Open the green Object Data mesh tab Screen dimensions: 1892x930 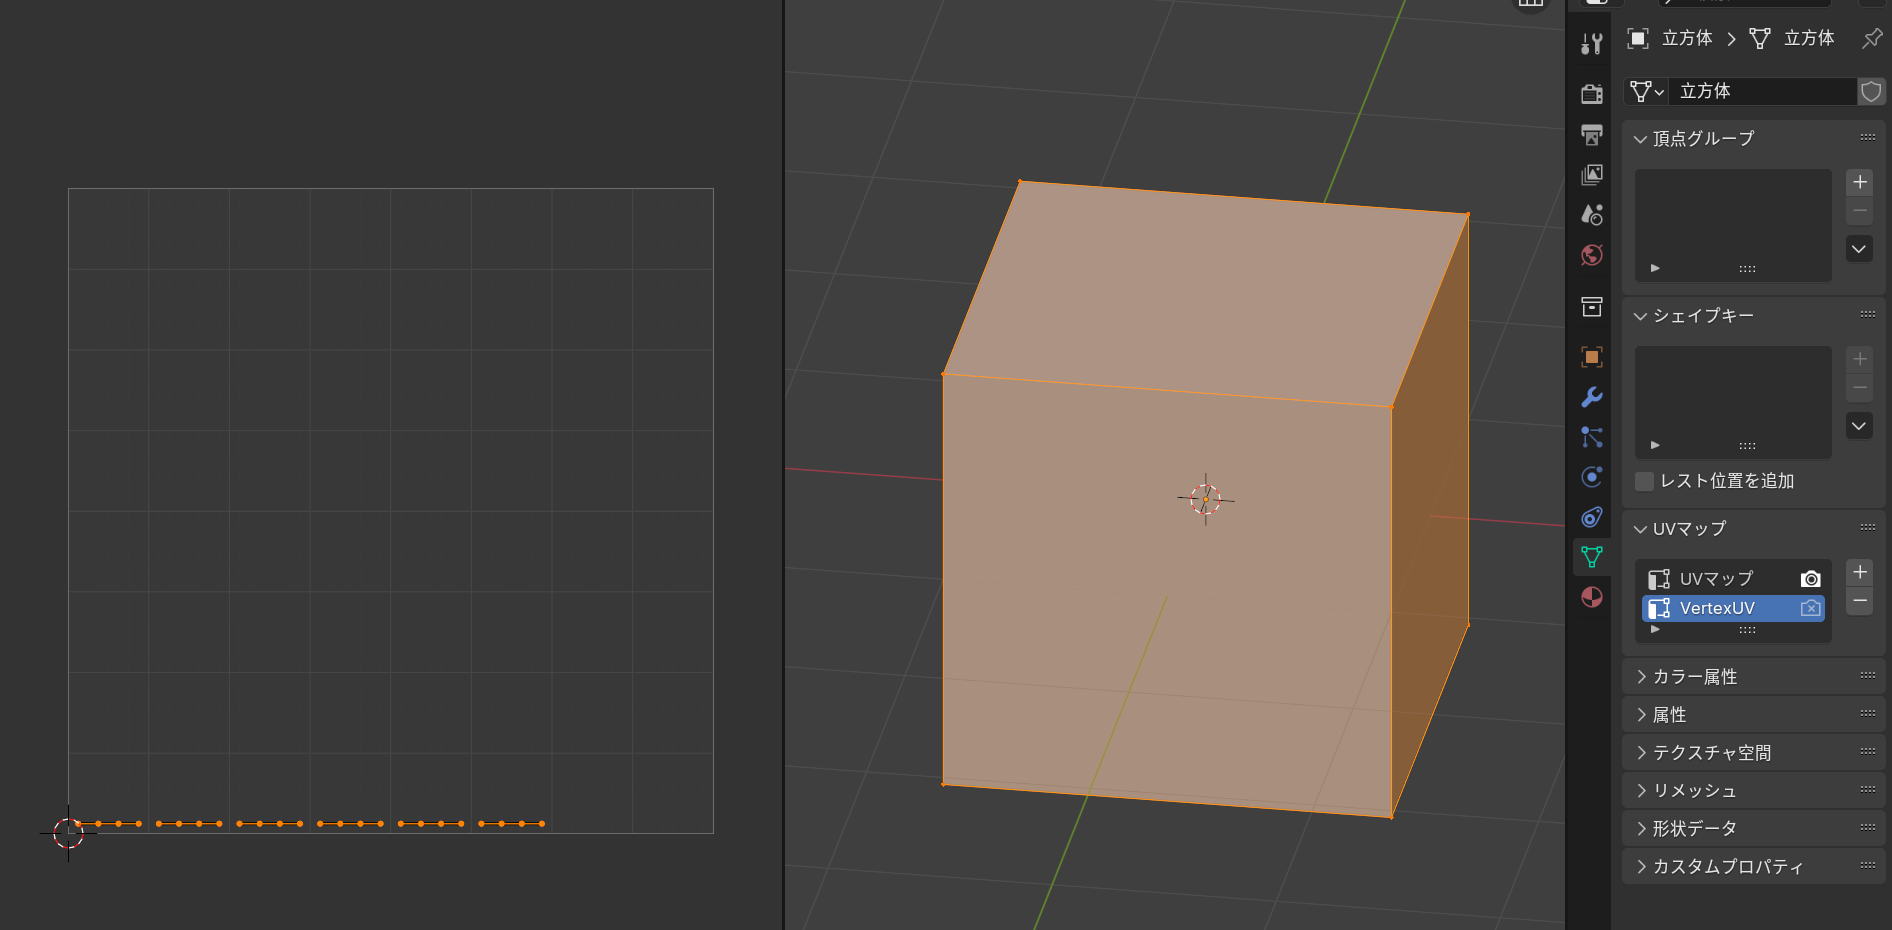coord(1592,557)
